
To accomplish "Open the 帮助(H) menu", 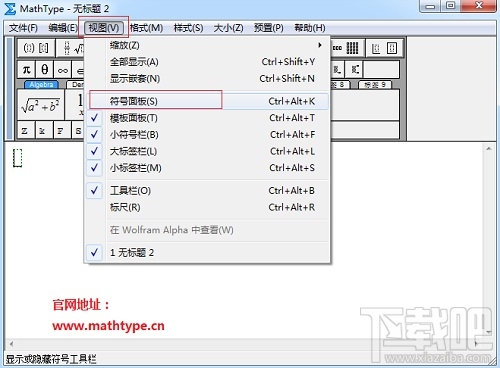I will coord(310,28).
